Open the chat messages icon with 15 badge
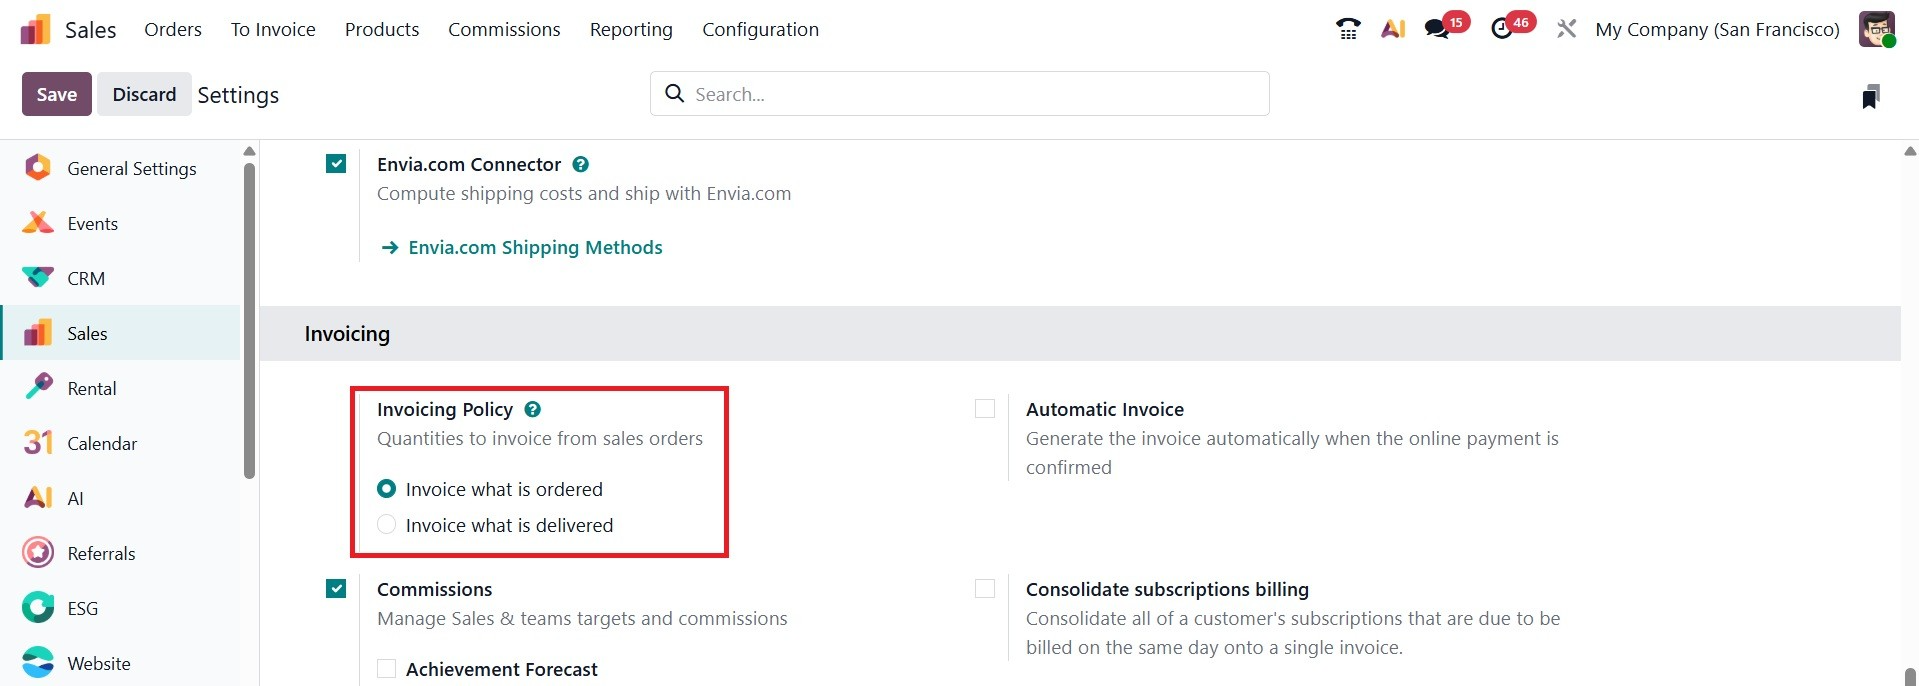This screenshot has height=686, width=1919. point(1438,29)
